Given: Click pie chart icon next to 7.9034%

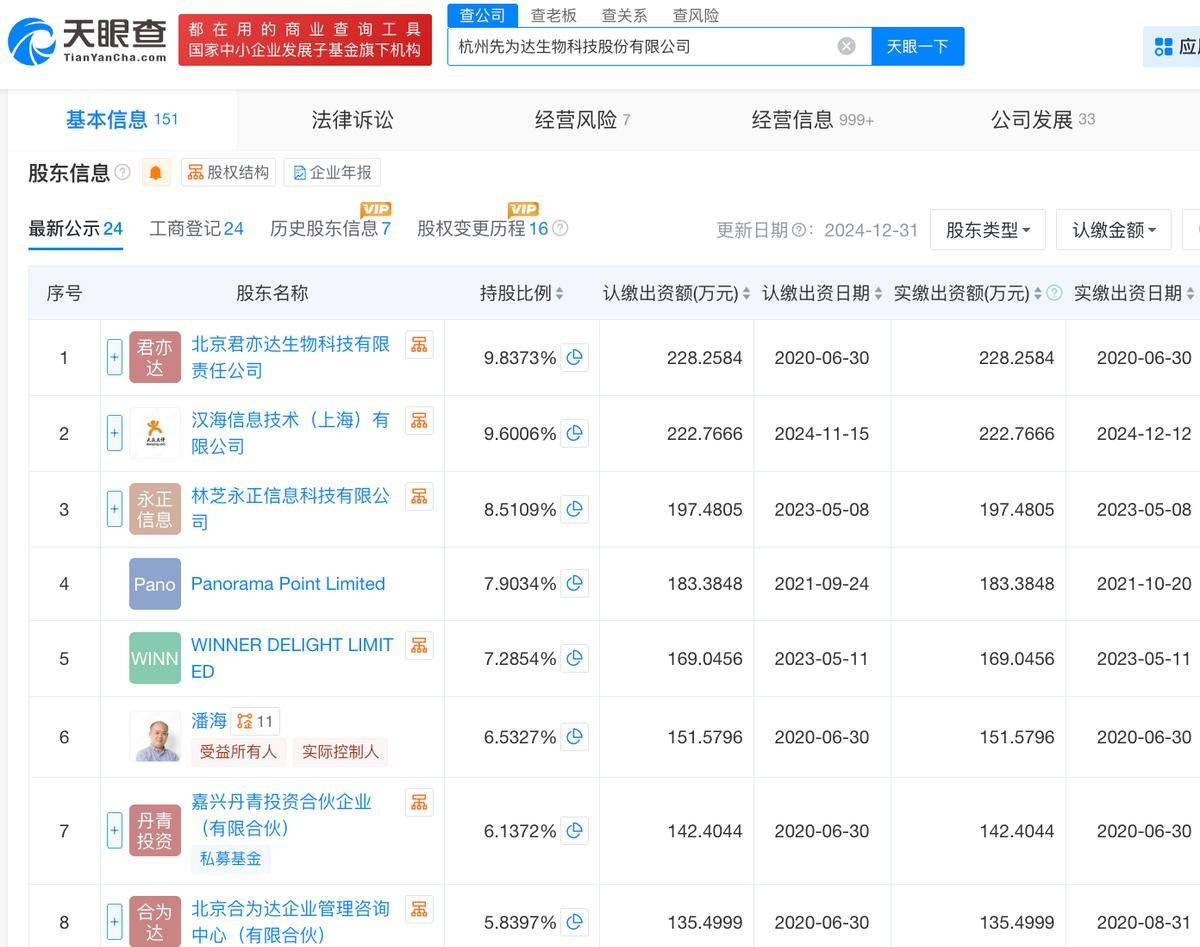Looking at the screenshot, I should pyautogui.click(x=574, y=584).
